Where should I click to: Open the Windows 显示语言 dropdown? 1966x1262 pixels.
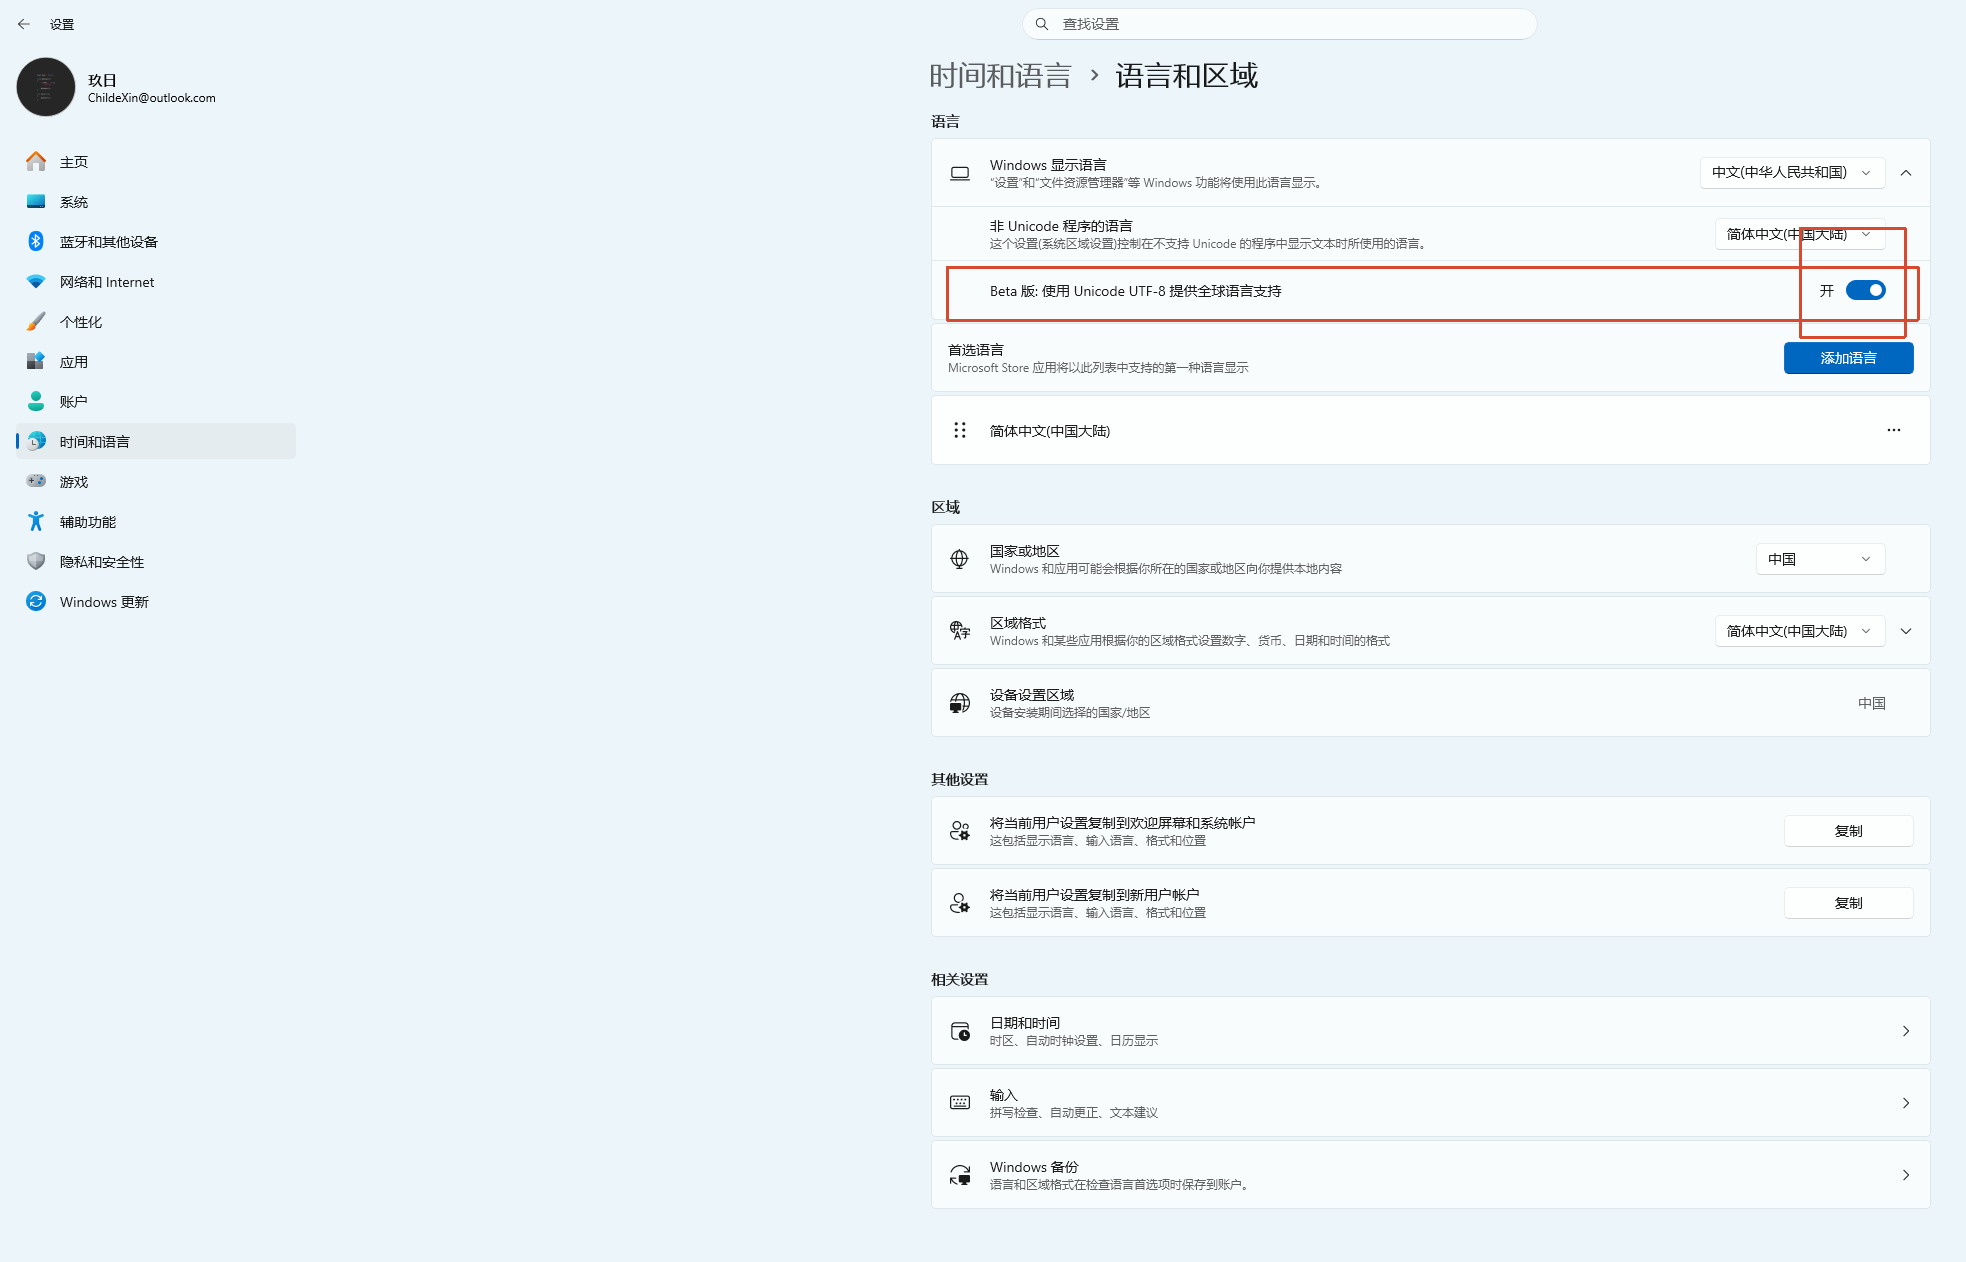pyautogui.click(x=1792, y=173)
